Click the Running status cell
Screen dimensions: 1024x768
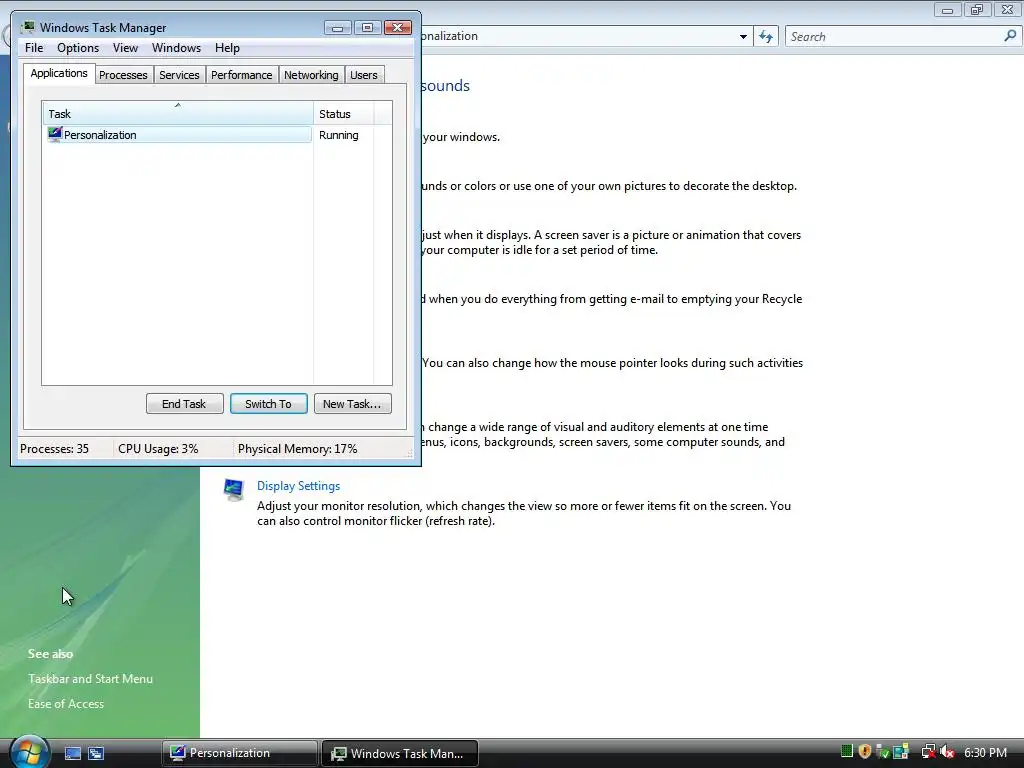point(338,135)
